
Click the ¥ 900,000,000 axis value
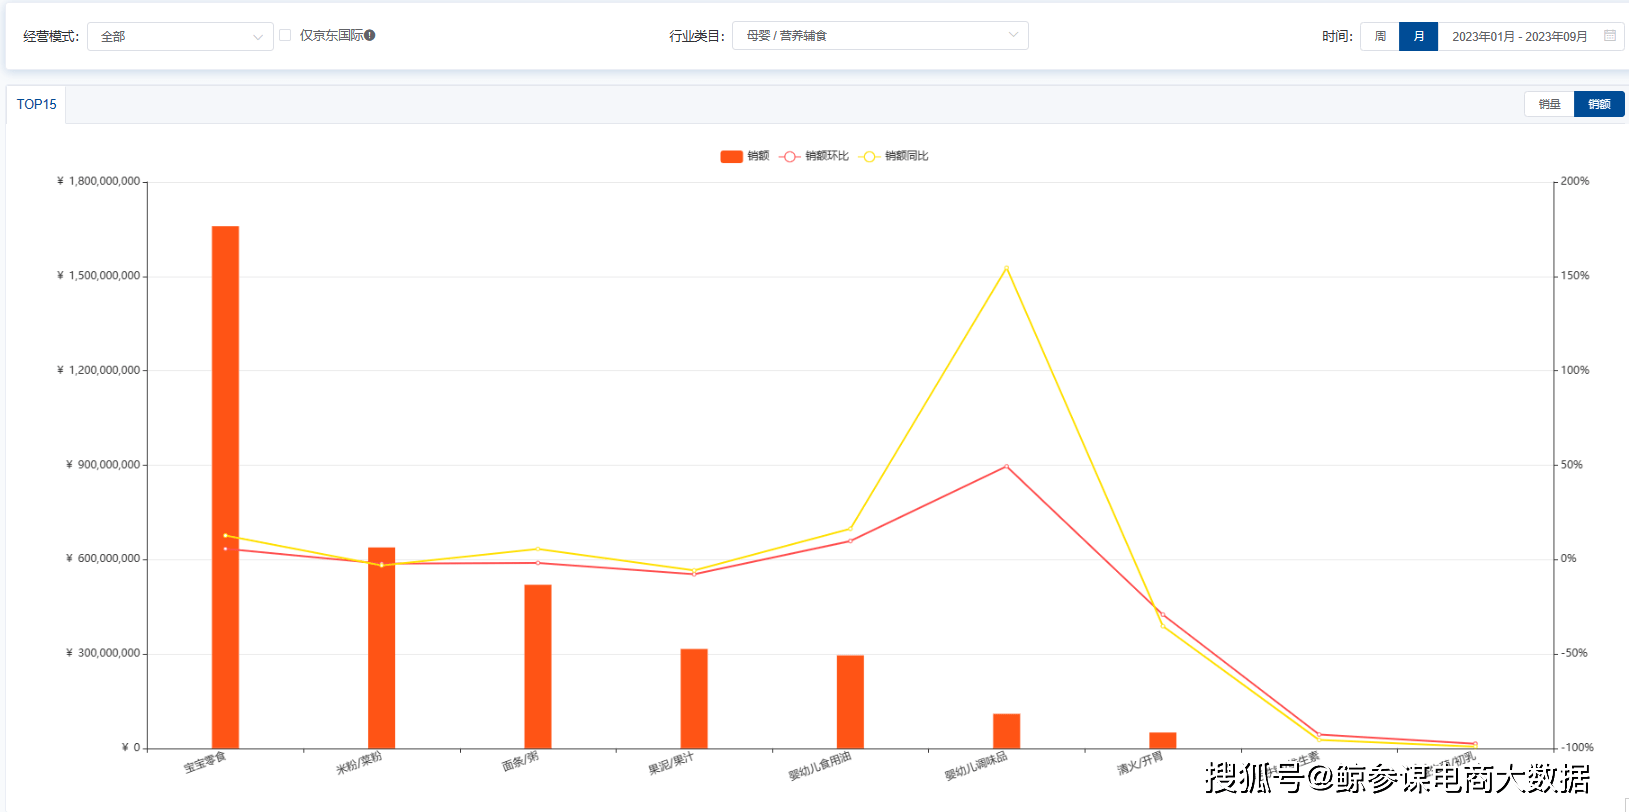click(103, 465)
